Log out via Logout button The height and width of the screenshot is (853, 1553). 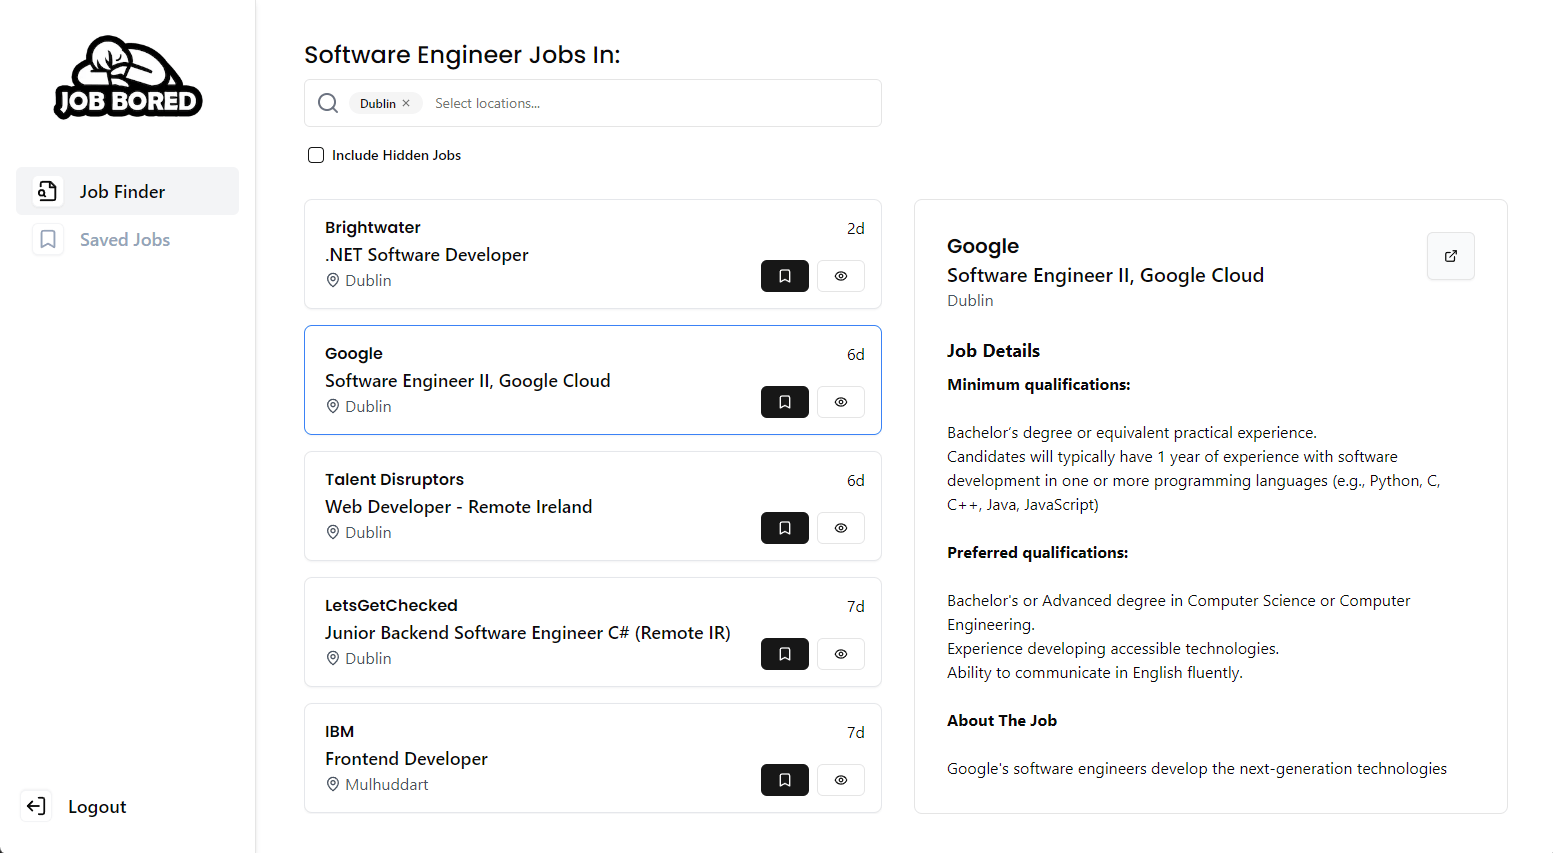(x=75, y=806)
